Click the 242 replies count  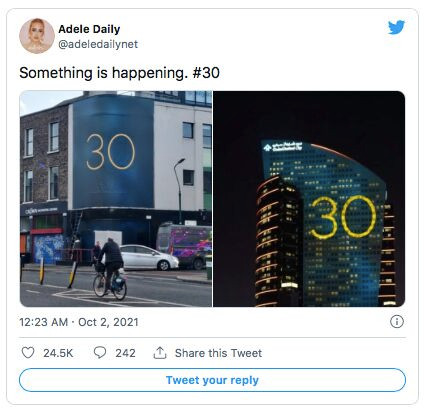click(125, 353)
